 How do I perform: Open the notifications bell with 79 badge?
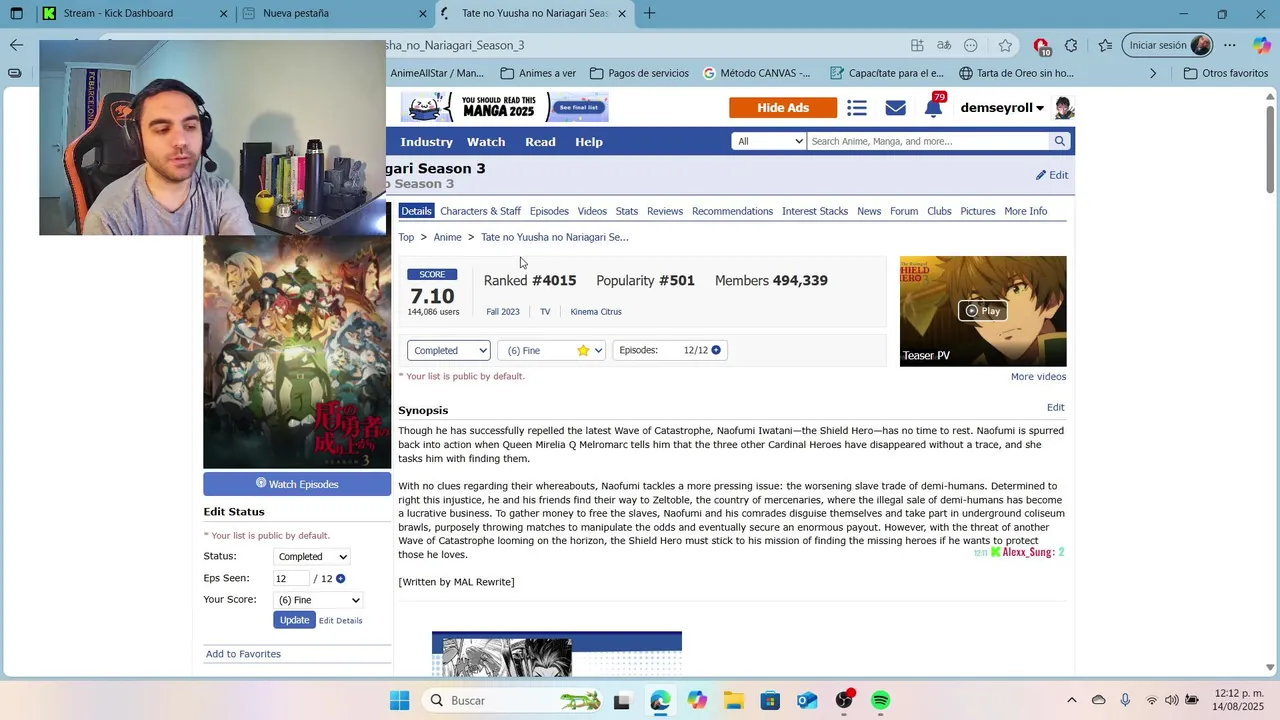tap(934, 106)
